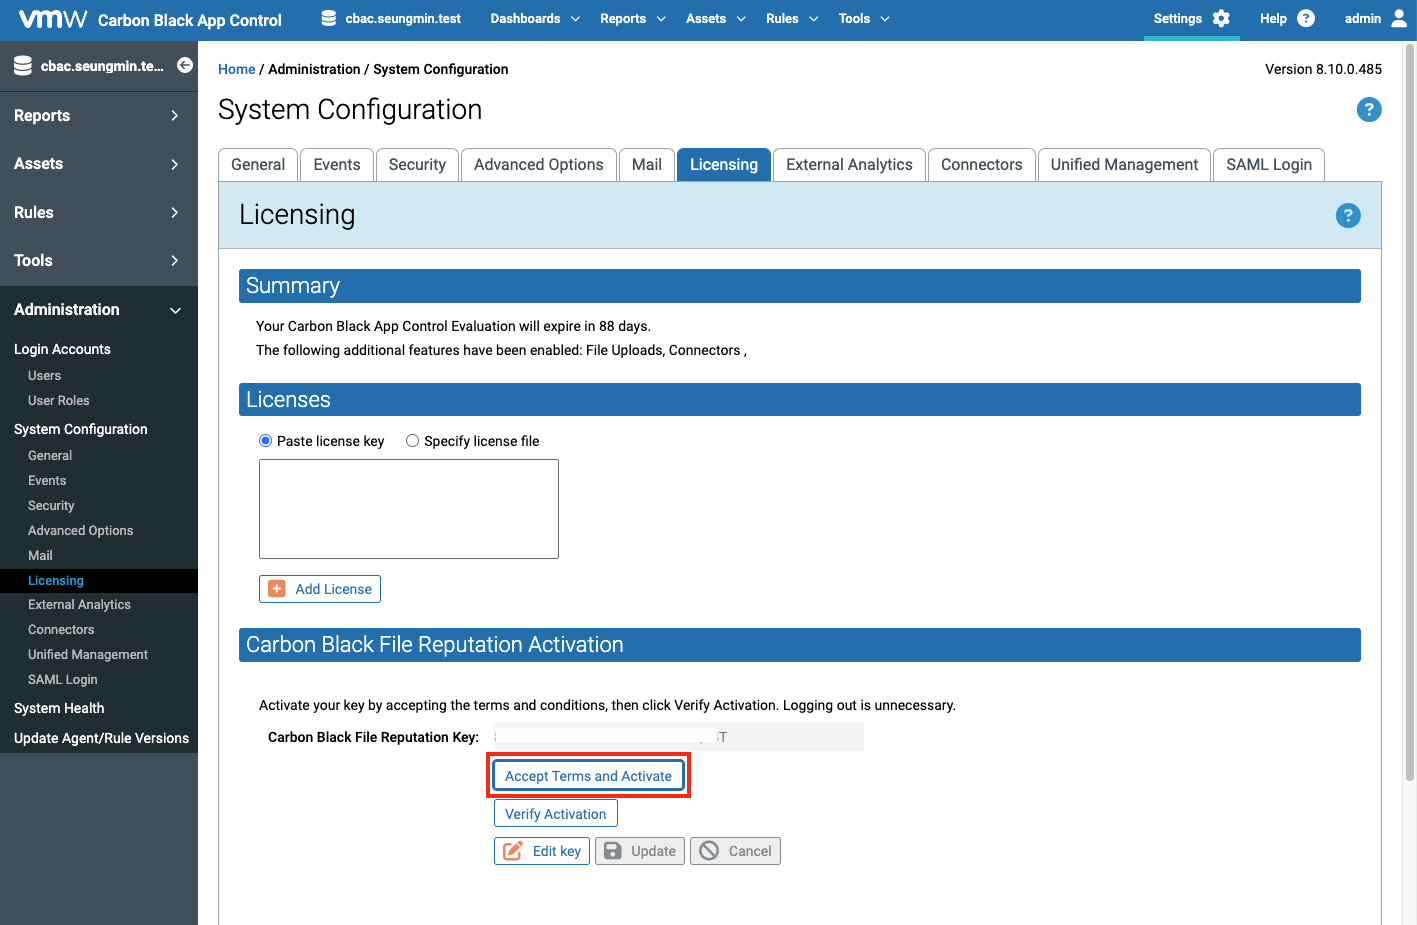Click the Verify Activation button
The width and height of the screenshot is (1417, 925).
(556, 814)
